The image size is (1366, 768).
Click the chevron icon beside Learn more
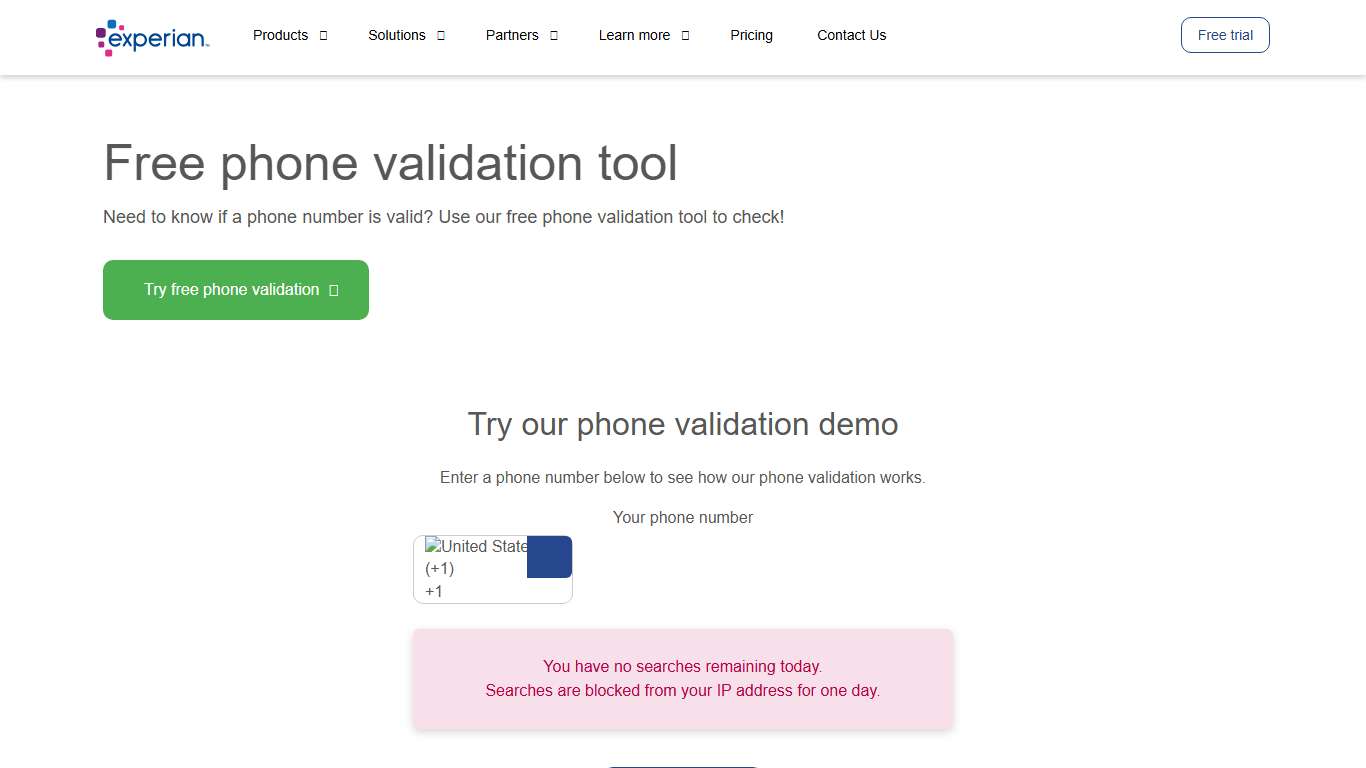click(x=685, y=35)
